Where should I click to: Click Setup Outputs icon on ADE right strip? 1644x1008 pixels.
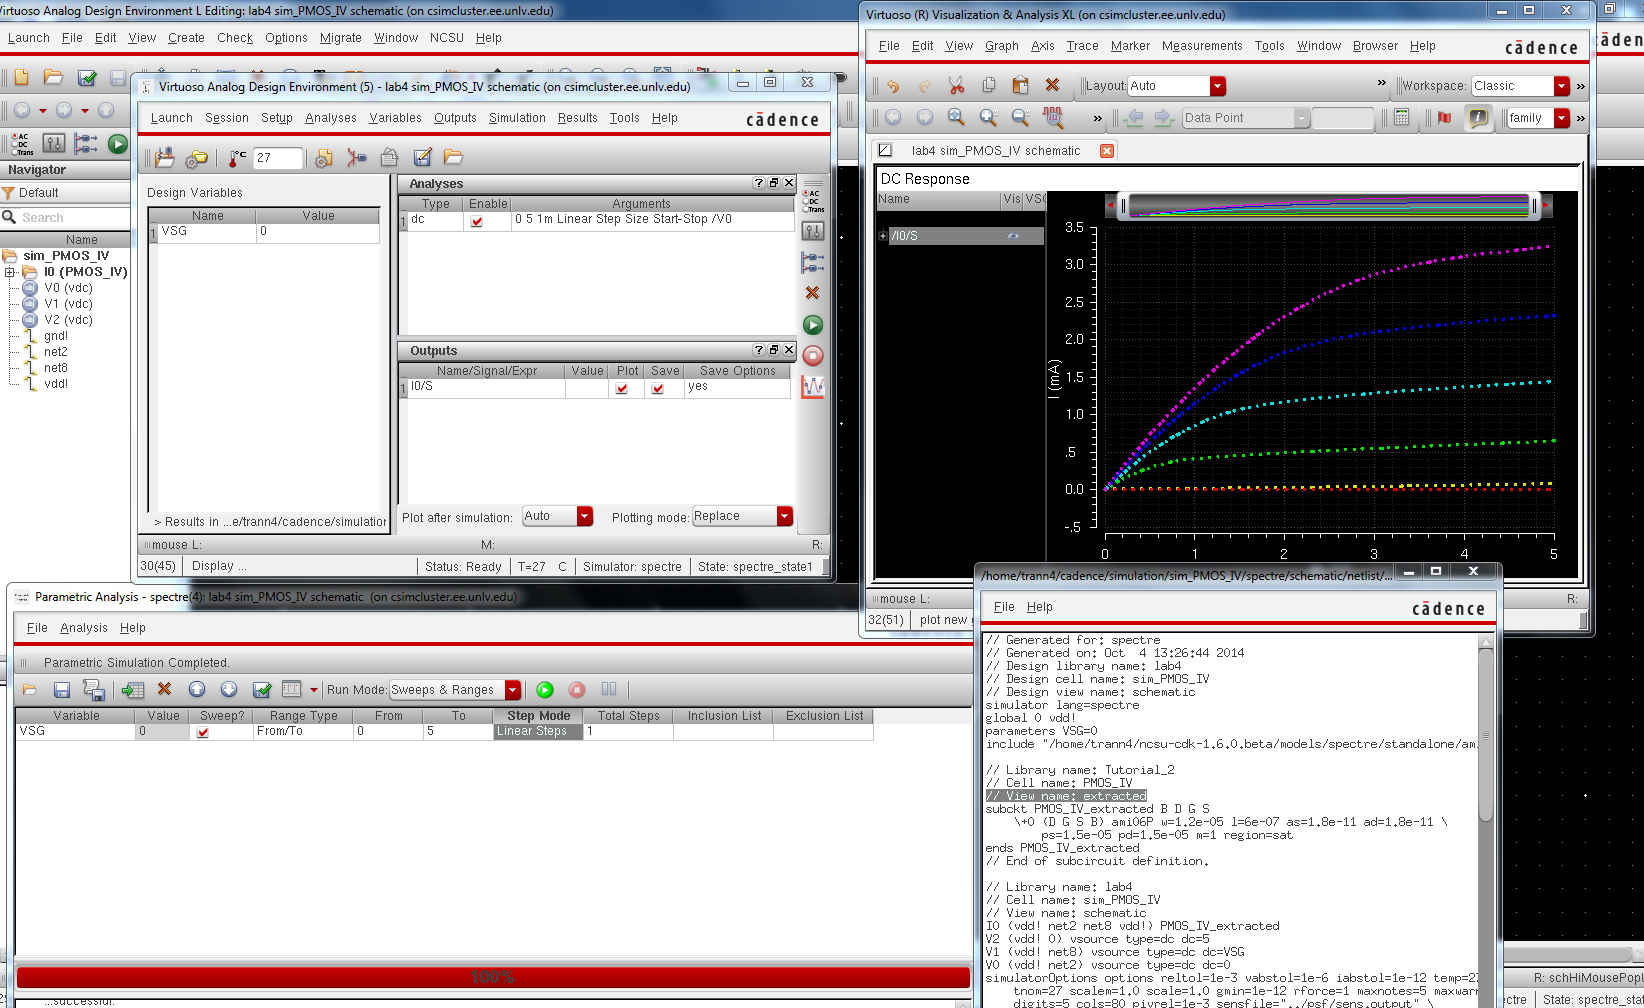[x=813, y=262]
